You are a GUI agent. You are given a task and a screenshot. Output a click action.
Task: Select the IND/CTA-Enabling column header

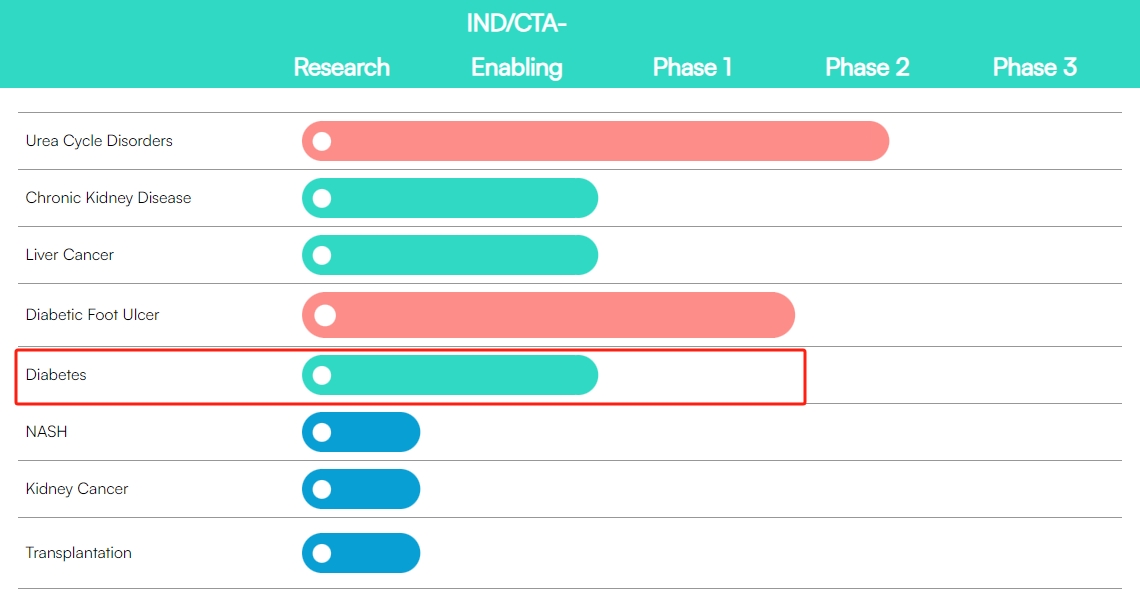coord(517,45)
